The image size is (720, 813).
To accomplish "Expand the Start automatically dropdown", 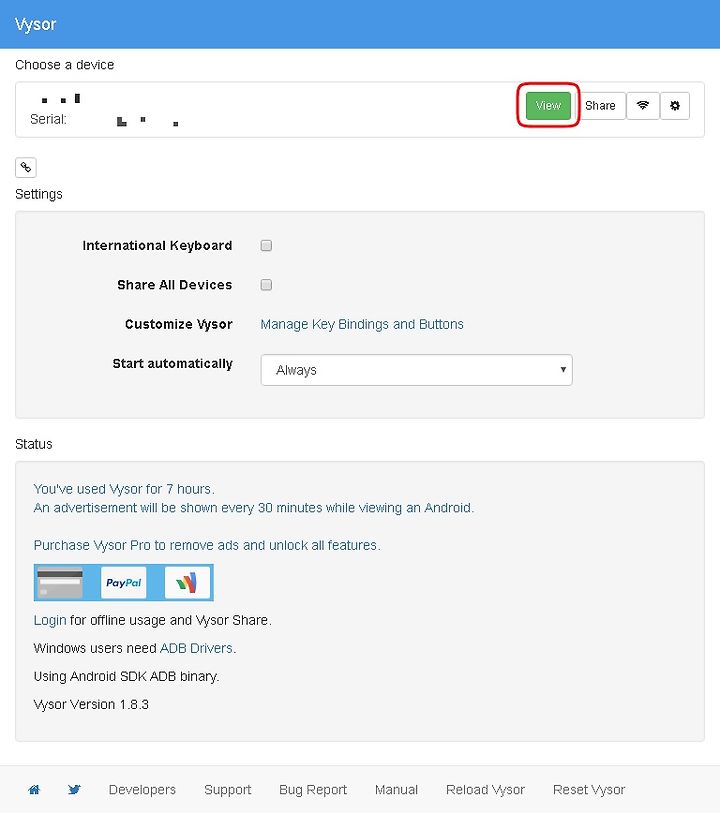I will click(x=416, y=370).
